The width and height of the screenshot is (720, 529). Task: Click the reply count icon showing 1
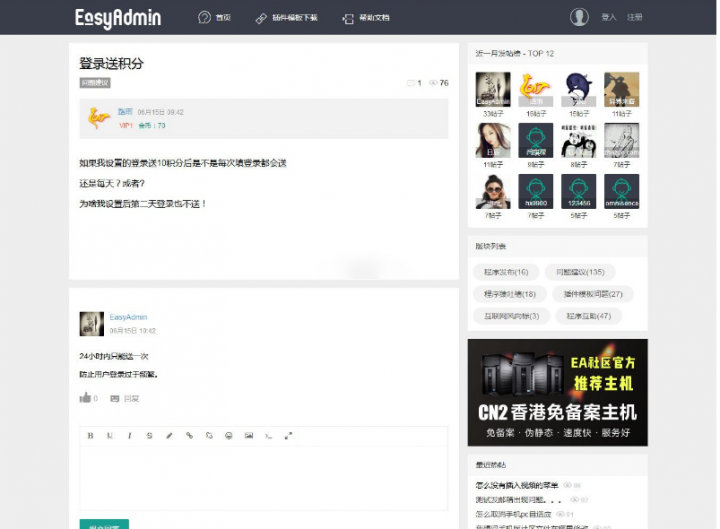(411, 83)
